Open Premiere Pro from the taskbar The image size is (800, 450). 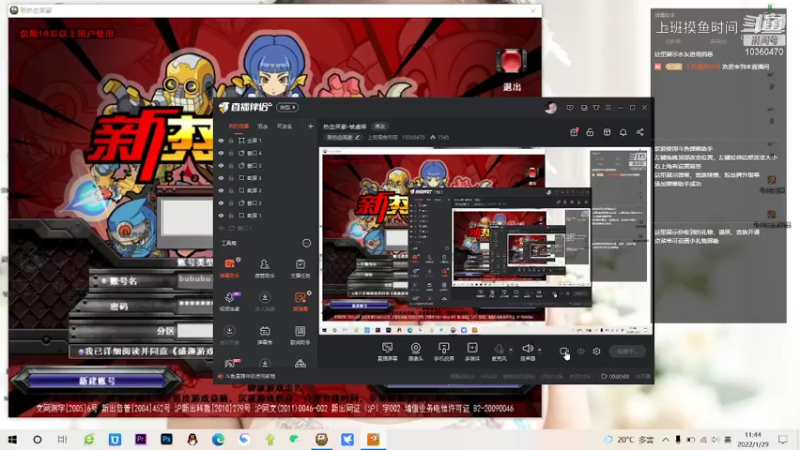click(141, 439)
